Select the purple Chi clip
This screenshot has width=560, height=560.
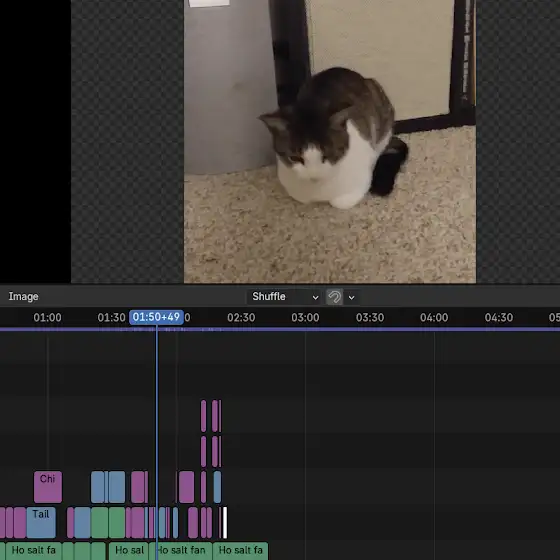(x=48, y=487)
